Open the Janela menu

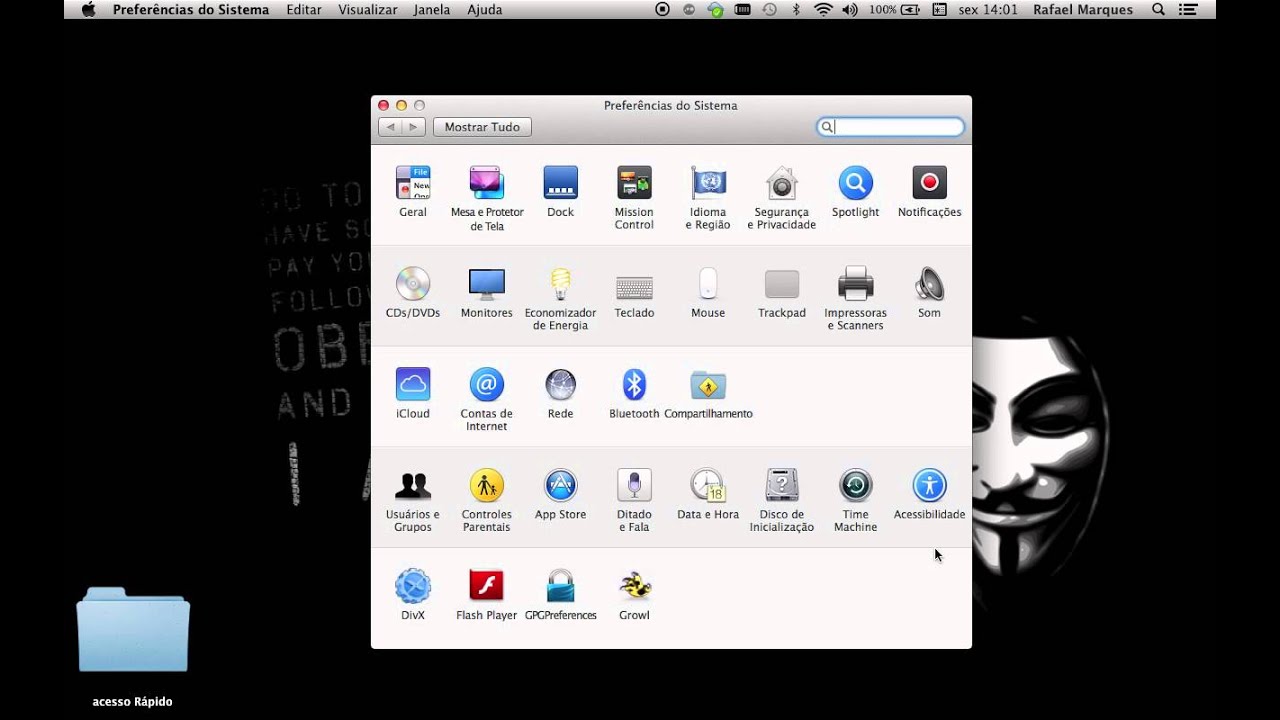tap(432, 9)
